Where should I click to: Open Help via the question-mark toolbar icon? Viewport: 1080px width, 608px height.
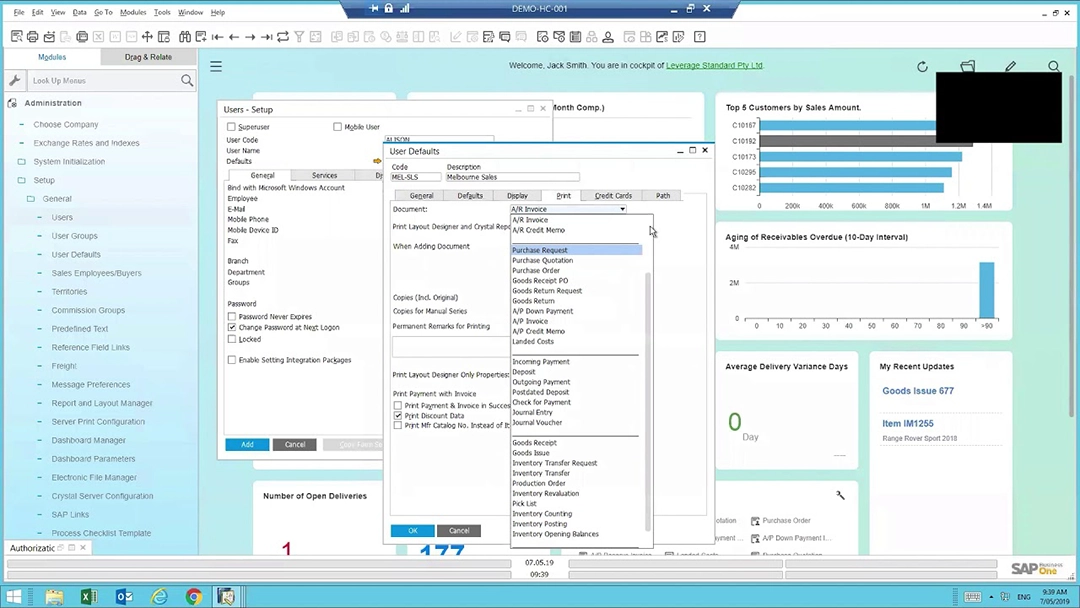coord(699,37)
